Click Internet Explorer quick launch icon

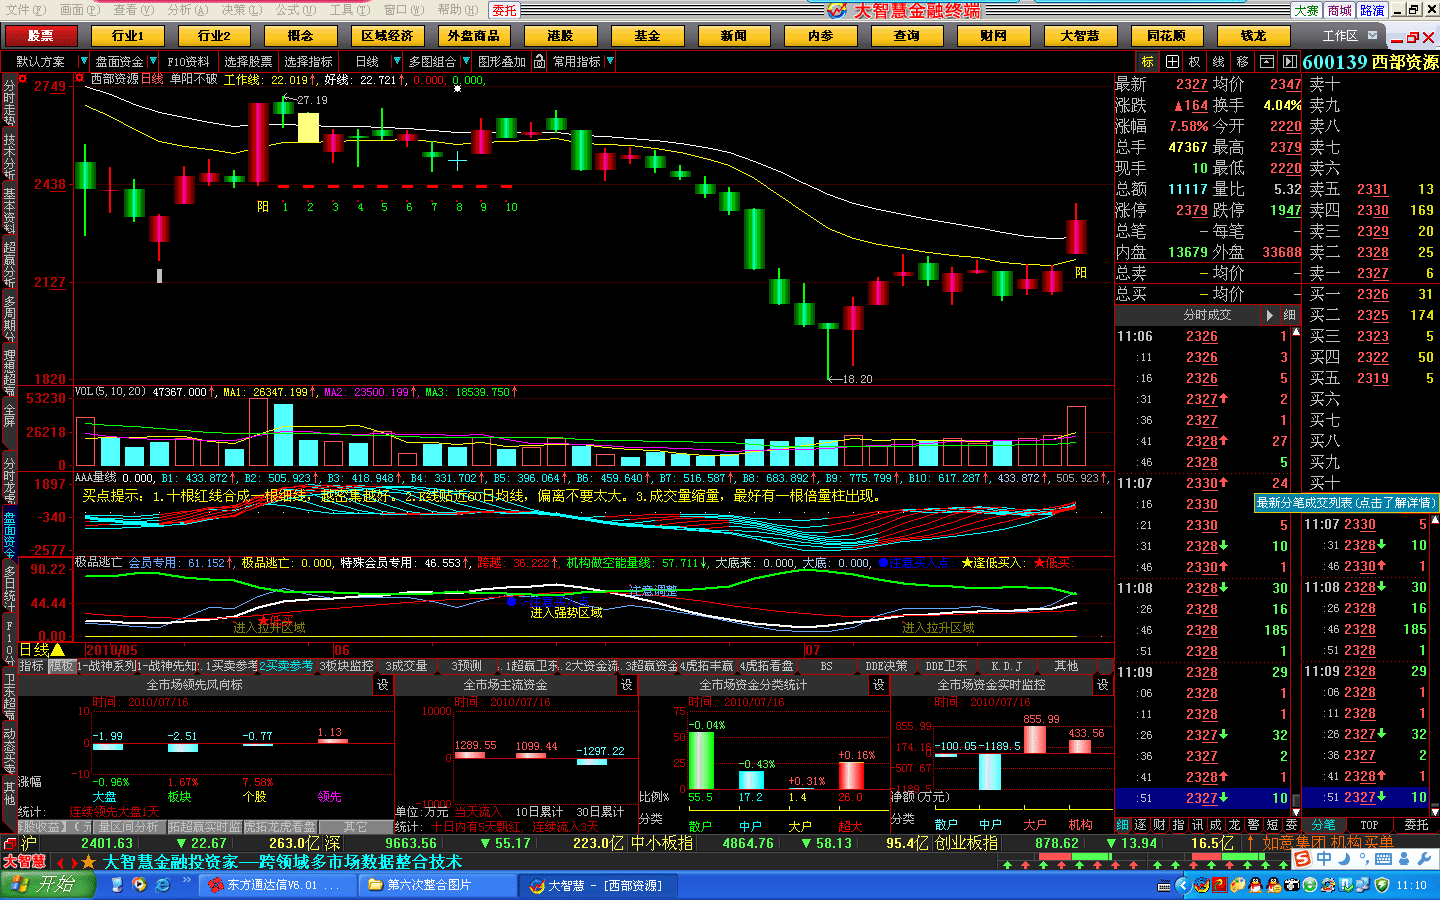pos(162,885)
